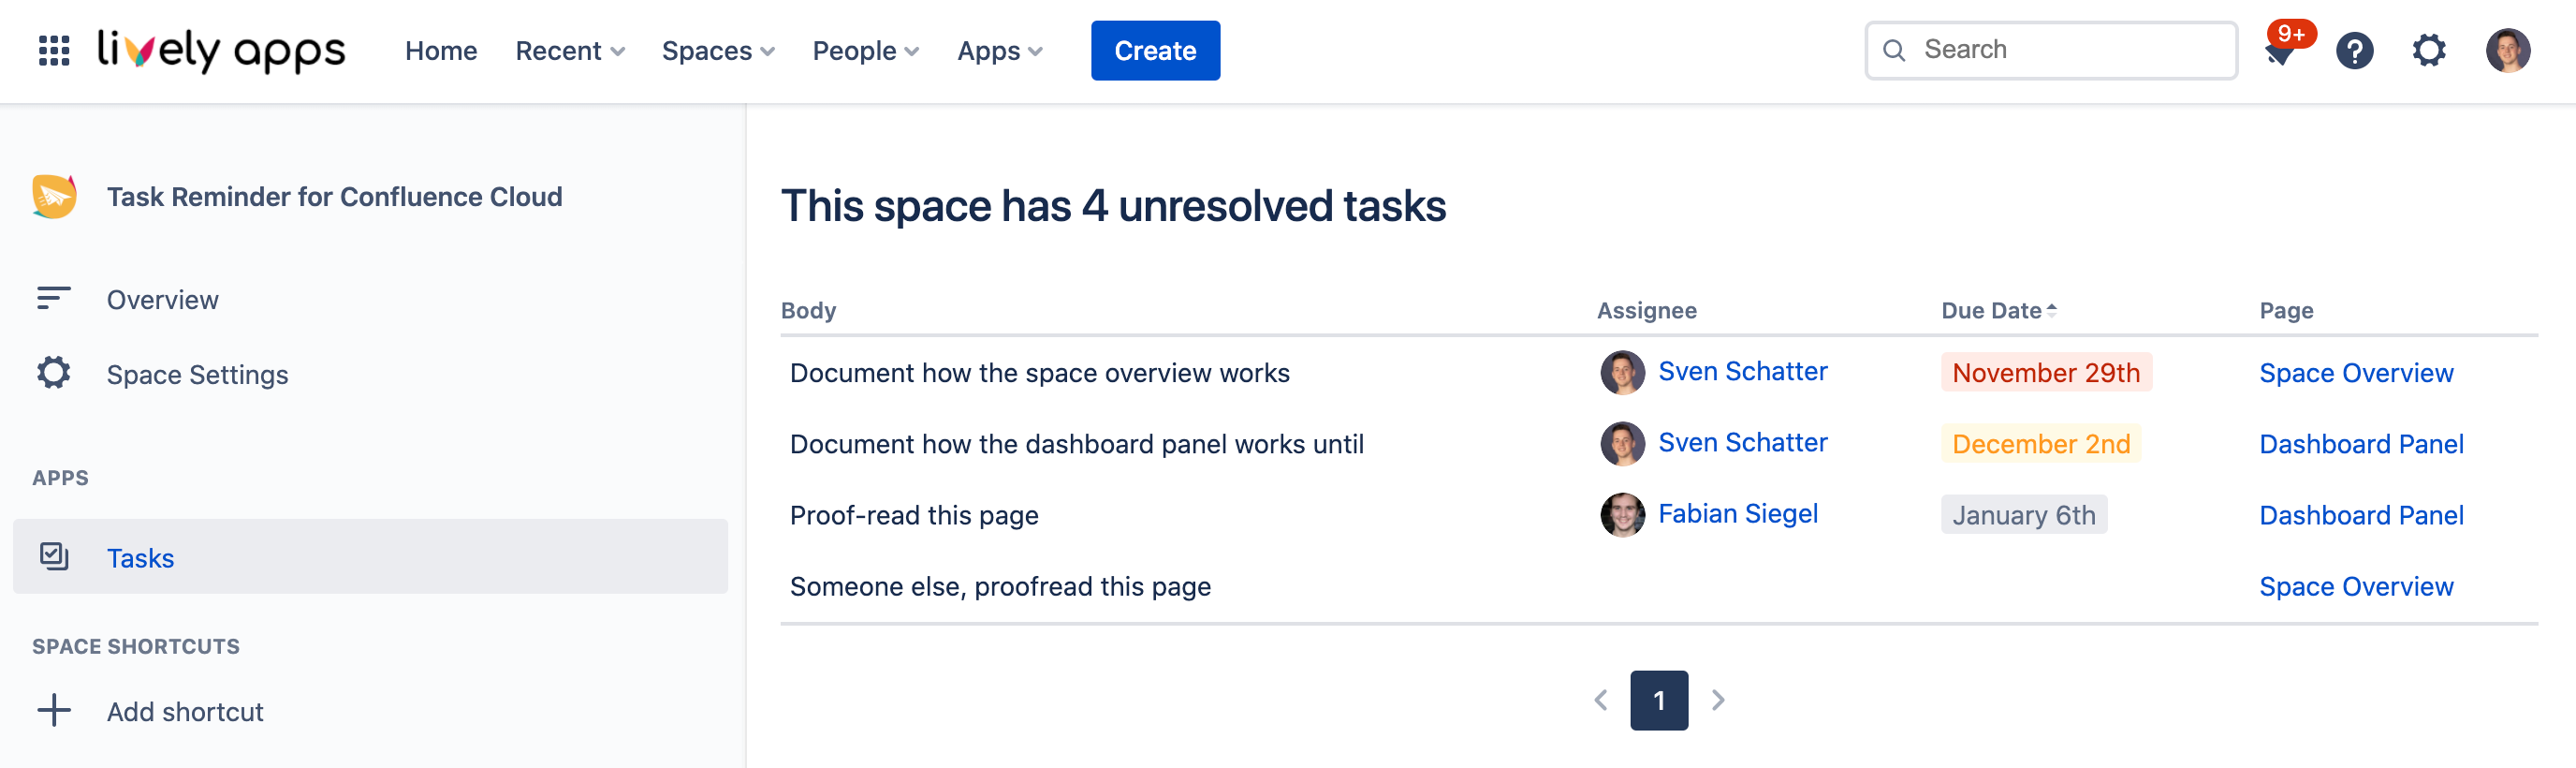
Task: Click the Overview lines icon in sidebar
Action: pyautogui.click(x=54, y=298)
